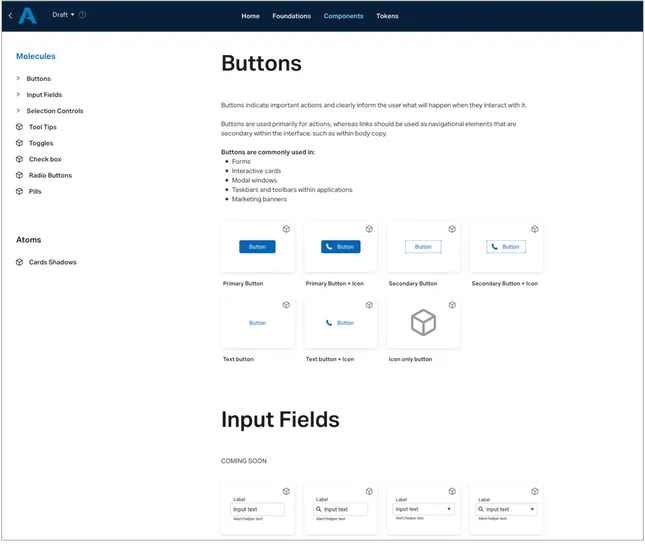
Task: Click the Primary Button caption
Action: [243, 284]
